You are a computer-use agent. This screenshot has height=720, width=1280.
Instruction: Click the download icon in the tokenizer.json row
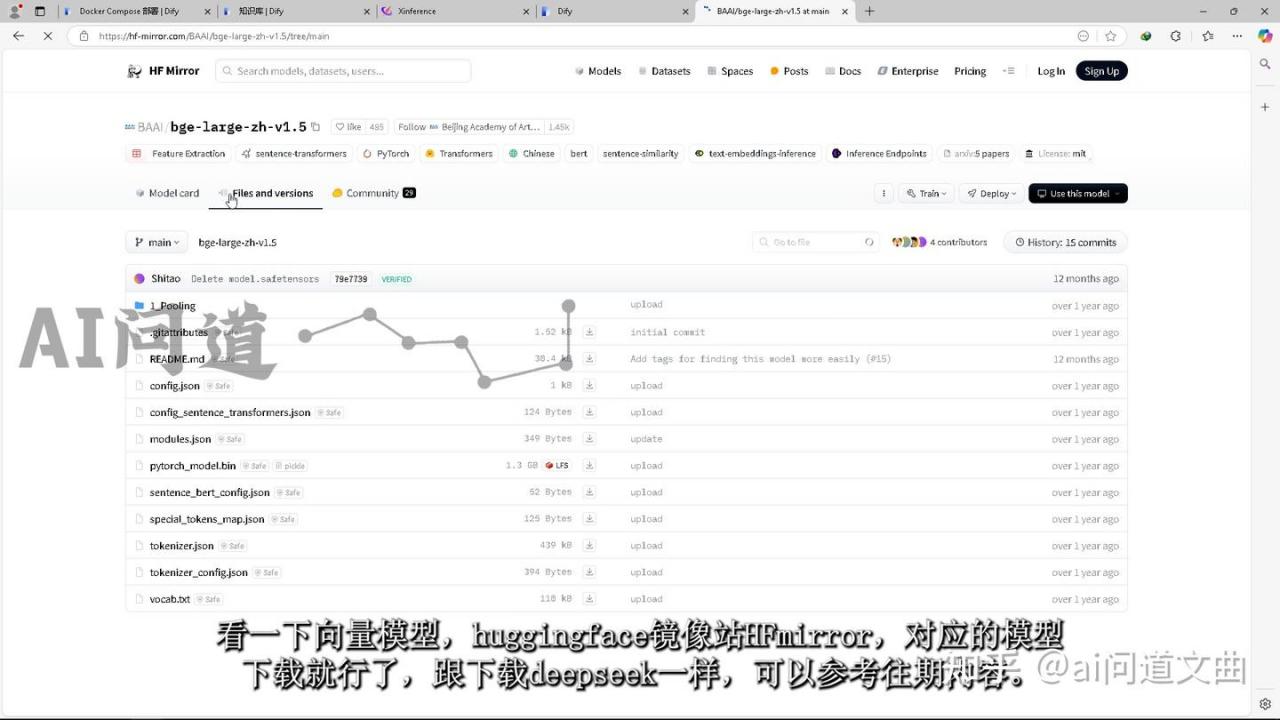click(x=589, y=545)
